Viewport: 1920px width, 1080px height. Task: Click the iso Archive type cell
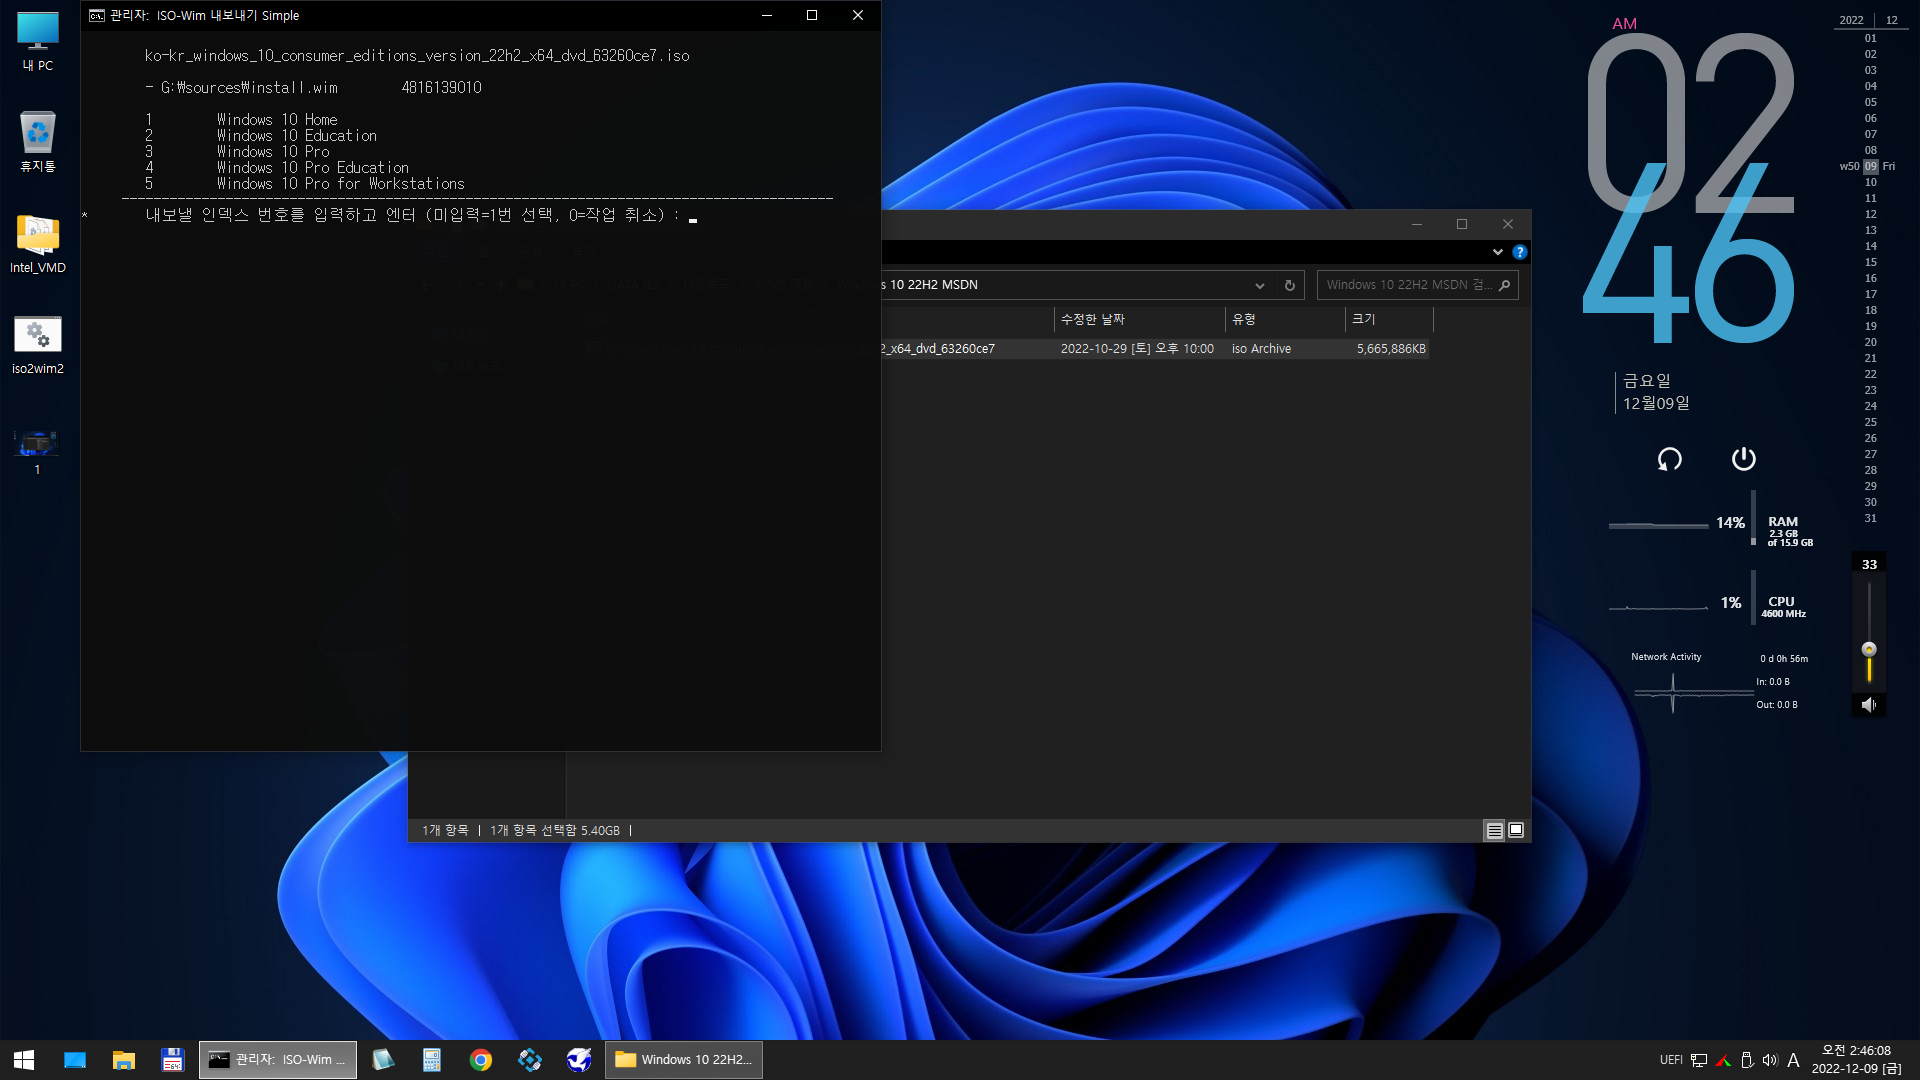[x=1261, y=349]
